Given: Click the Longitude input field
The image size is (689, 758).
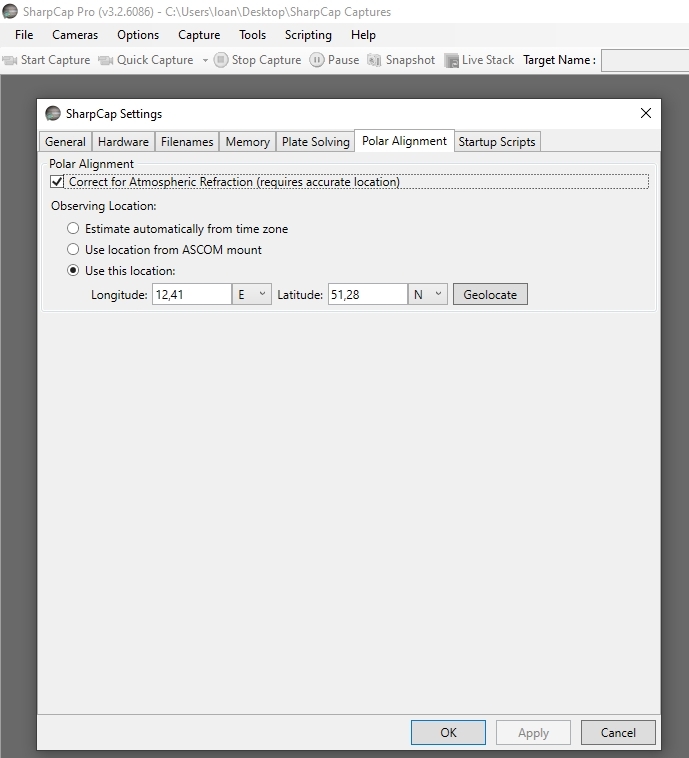Looking at the screenshot, I should (190, 294).
